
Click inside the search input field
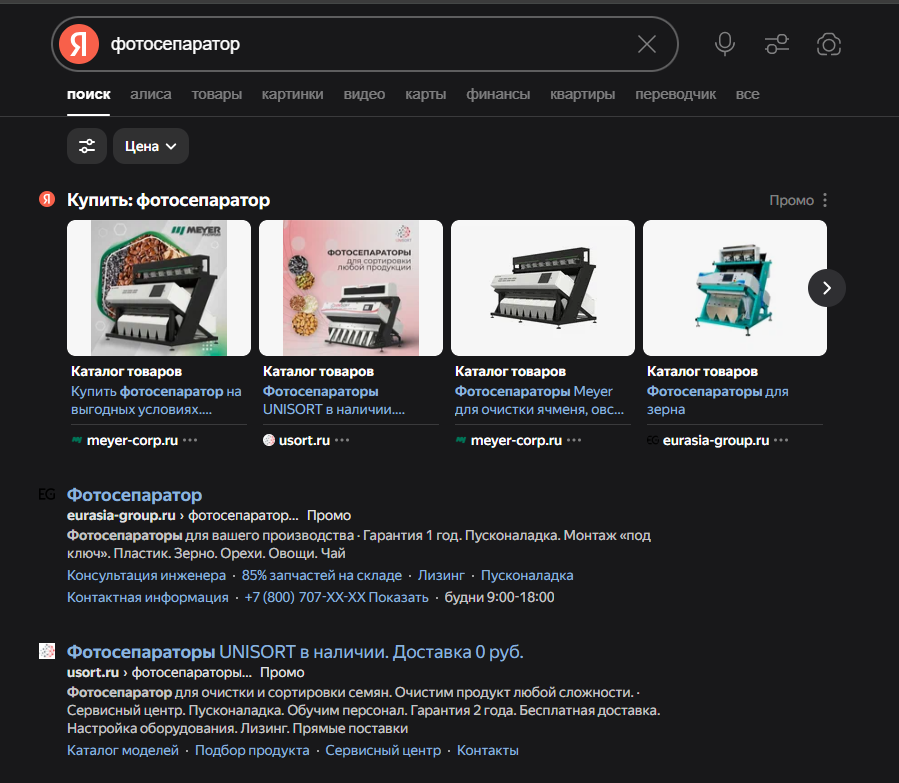click(360, 44)
